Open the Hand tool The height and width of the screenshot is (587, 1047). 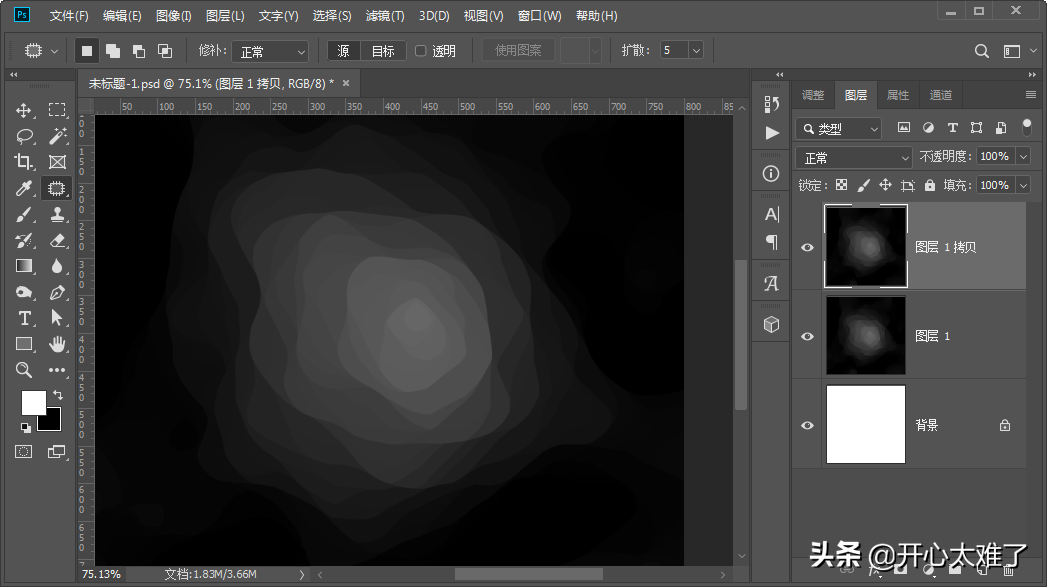tap(57, 344)
